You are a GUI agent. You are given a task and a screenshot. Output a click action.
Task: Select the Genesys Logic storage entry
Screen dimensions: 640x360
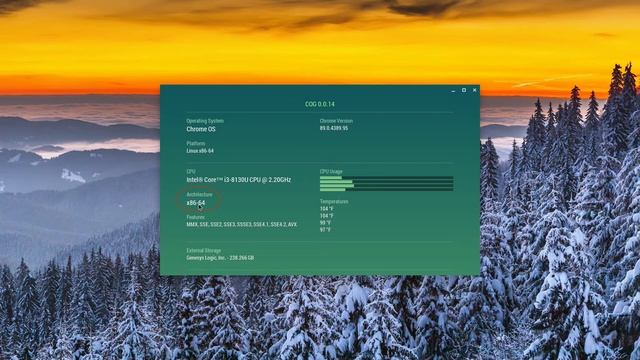tap(220, 258)
